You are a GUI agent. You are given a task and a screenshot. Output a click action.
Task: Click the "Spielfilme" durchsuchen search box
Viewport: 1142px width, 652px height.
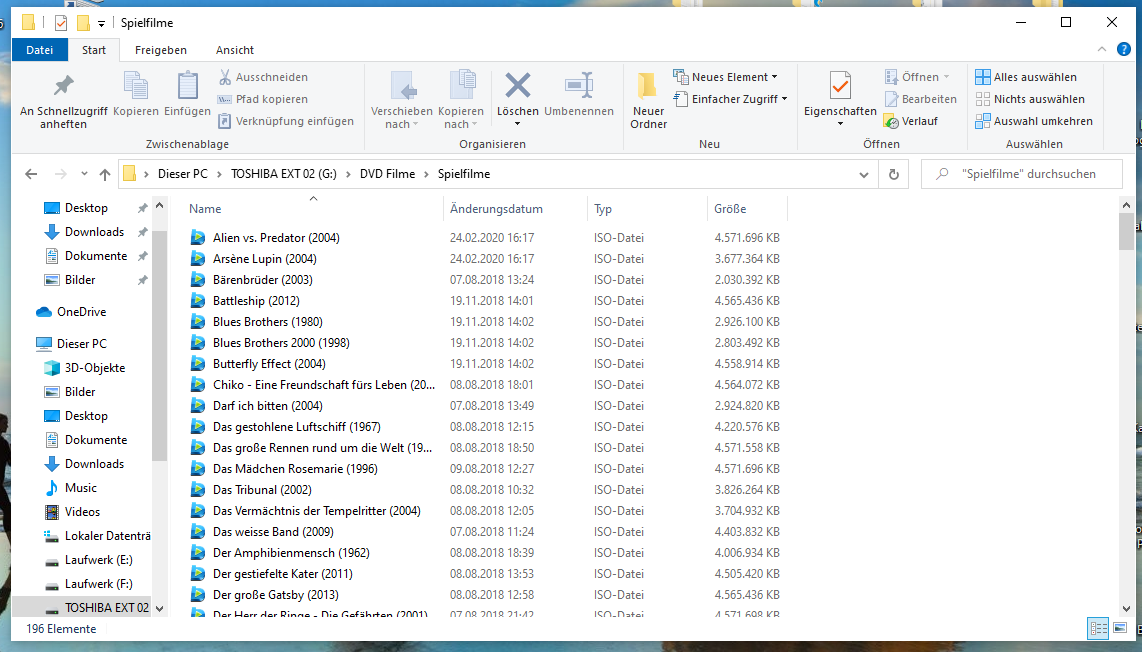1021,174
